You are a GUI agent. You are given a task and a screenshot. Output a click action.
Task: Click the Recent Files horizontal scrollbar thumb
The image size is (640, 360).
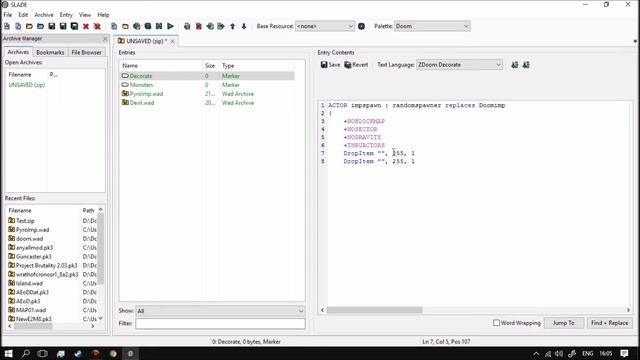click(x=33, y=326)
